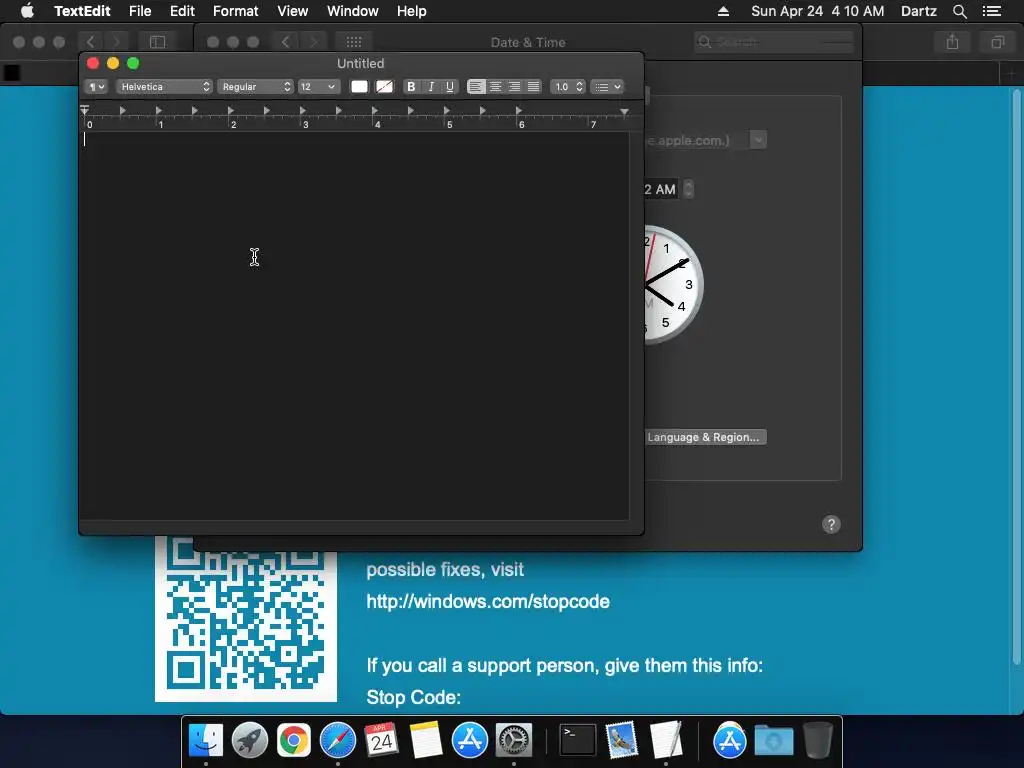This screenshot has height=768, width=1024.
Task: Open the paragraph styles dropdown
Action: point(96,87)
